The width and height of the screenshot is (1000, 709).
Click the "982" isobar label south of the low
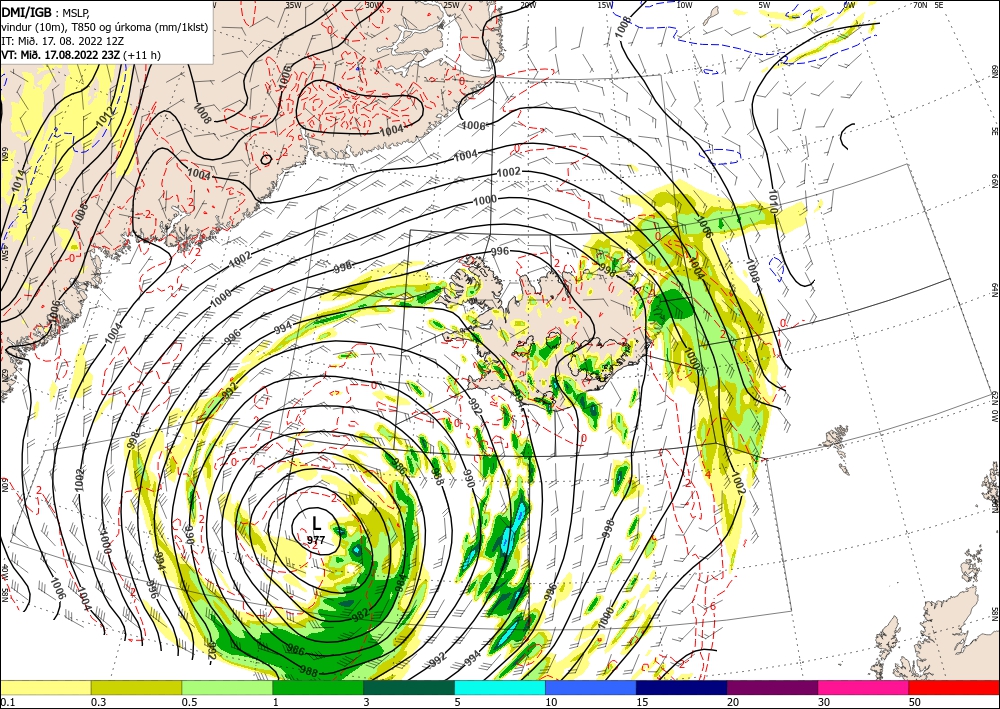click(361, 614)
